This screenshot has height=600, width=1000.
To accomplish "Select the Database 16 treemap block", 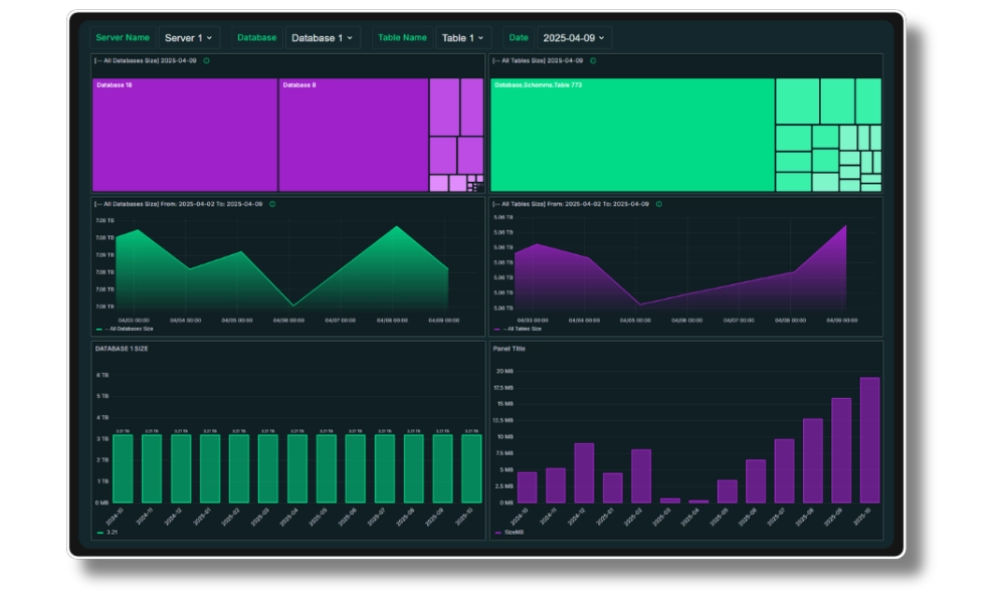I will click(x=184, y=135).
